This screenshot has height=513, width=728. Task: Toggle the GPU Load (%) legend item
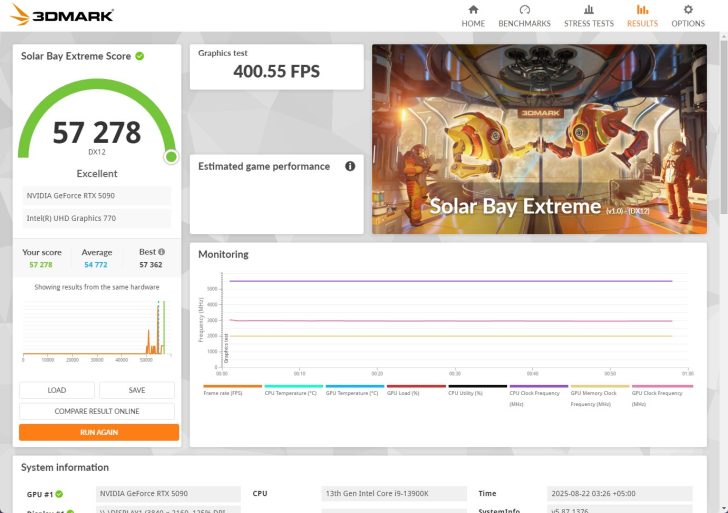click(416, 390)
